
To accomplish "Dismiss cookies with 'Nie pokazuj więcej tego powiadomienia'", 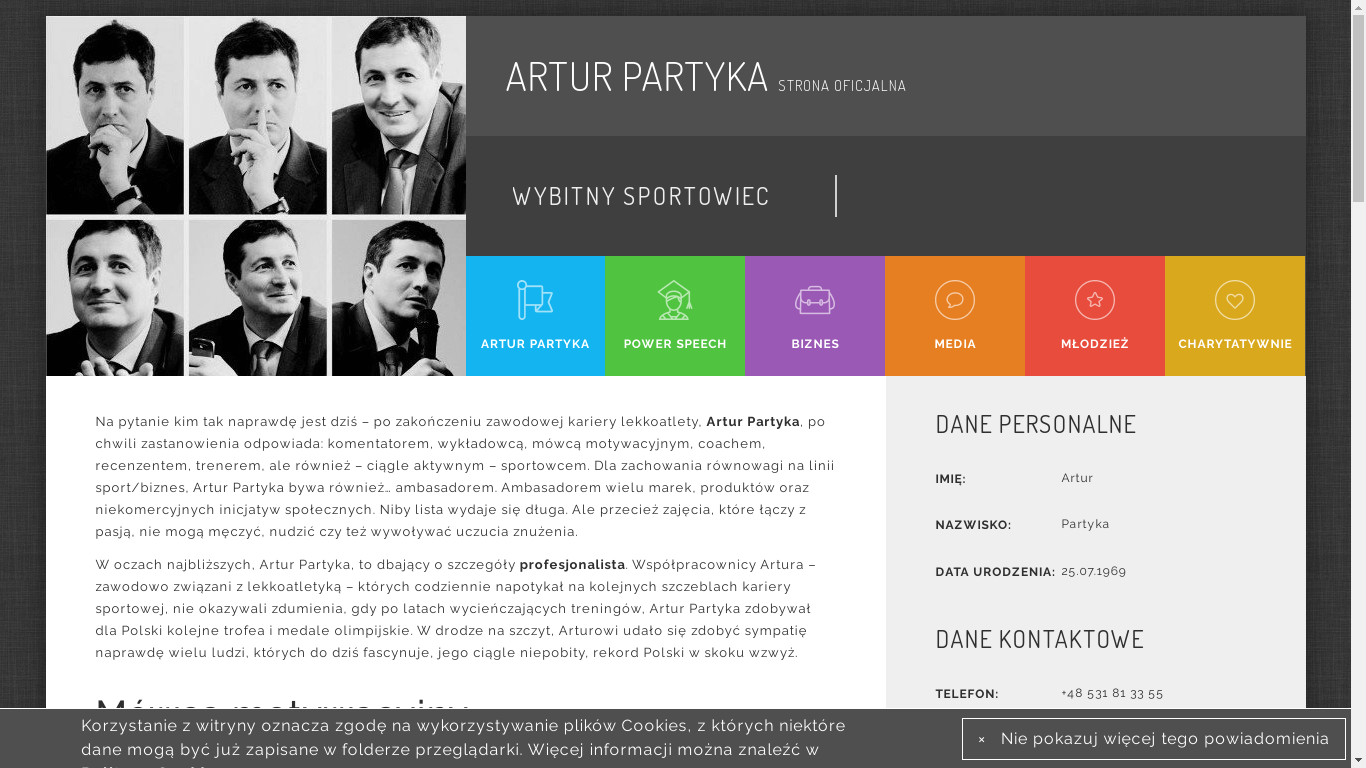I will point(1164,739).
